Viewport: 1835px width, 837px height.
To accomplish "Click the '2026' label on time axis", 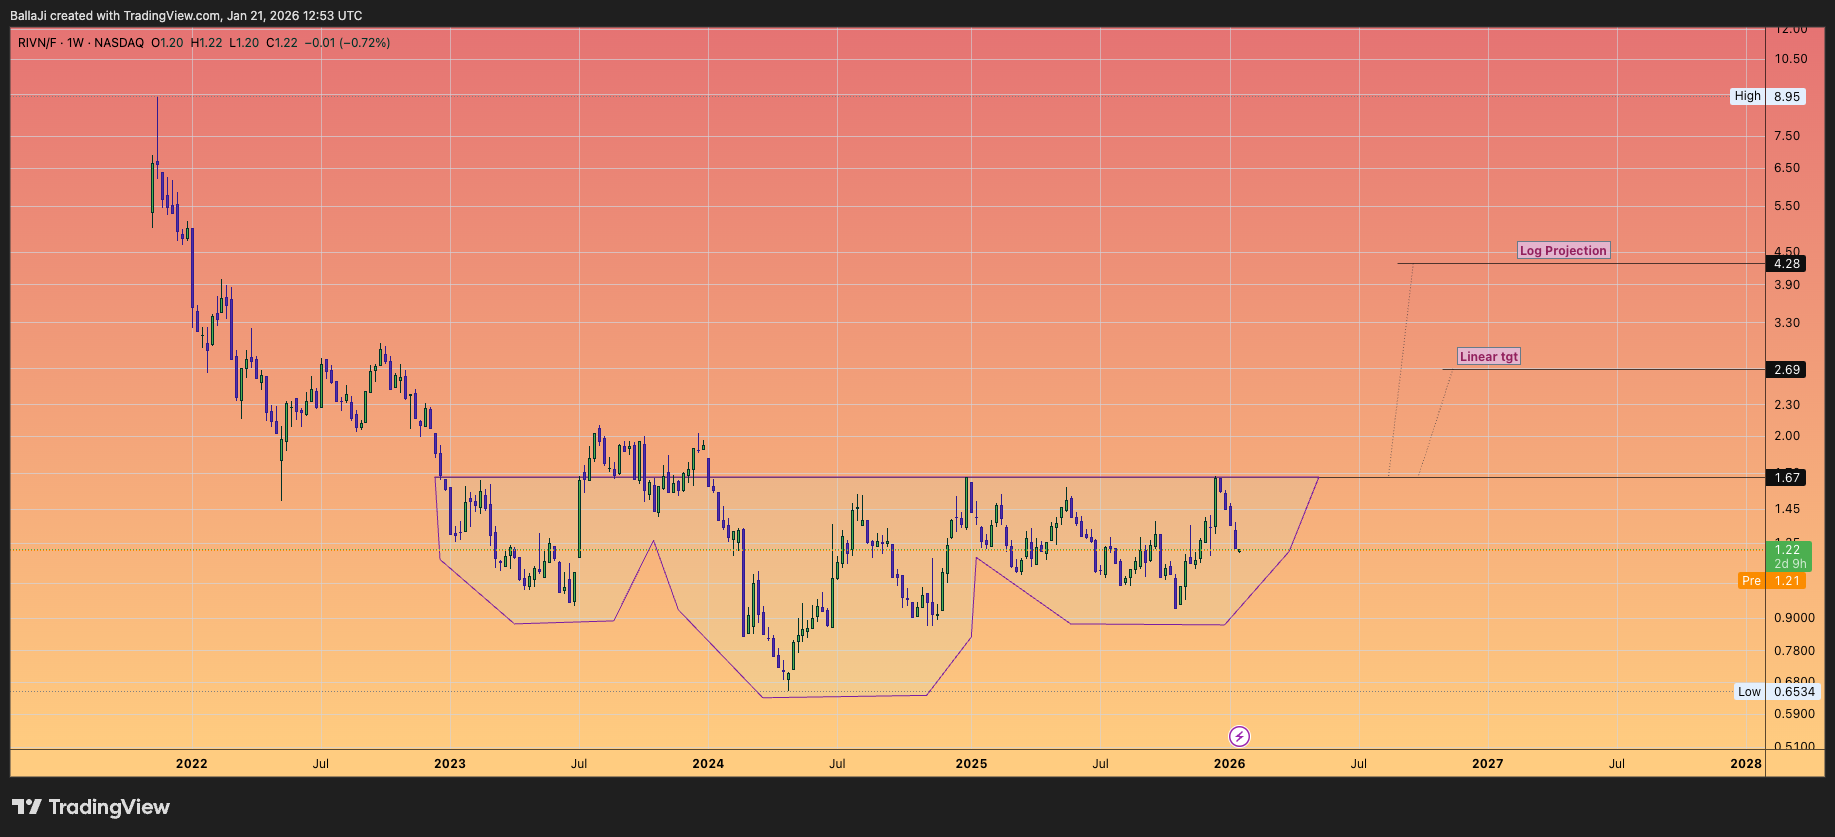I will (1229, 764).
